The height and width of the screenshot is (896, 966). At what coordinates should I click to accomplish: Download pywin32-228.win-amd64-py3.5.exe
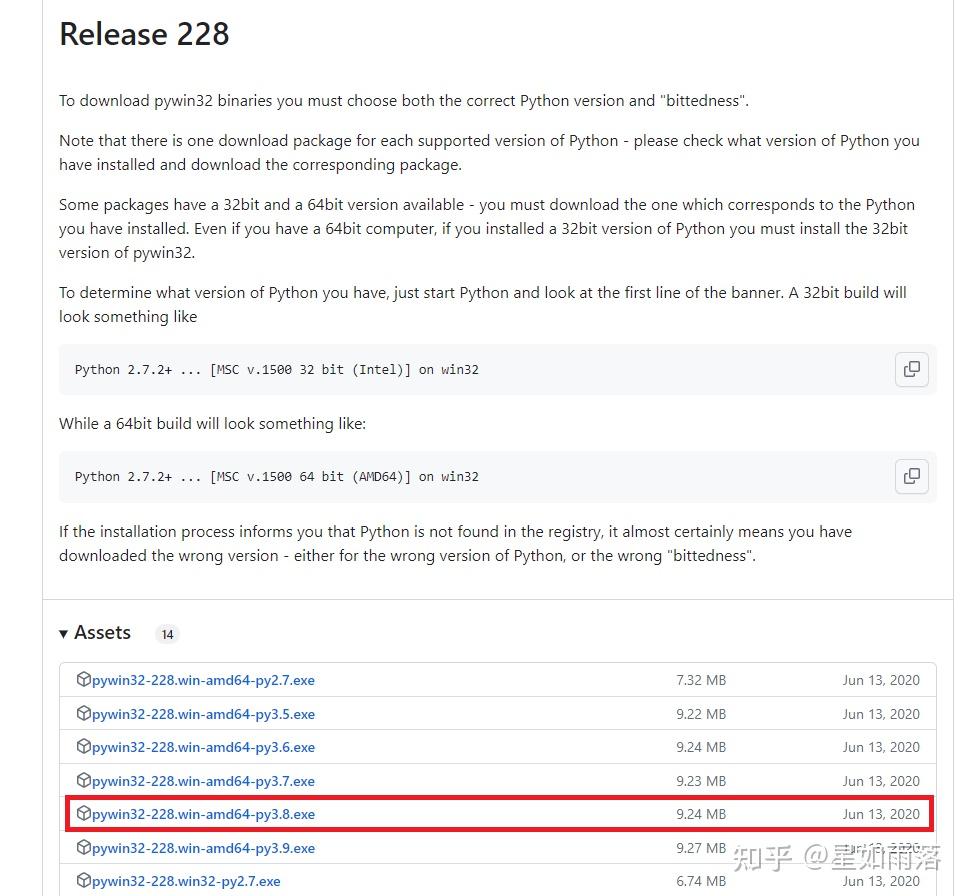click(203, 714)
